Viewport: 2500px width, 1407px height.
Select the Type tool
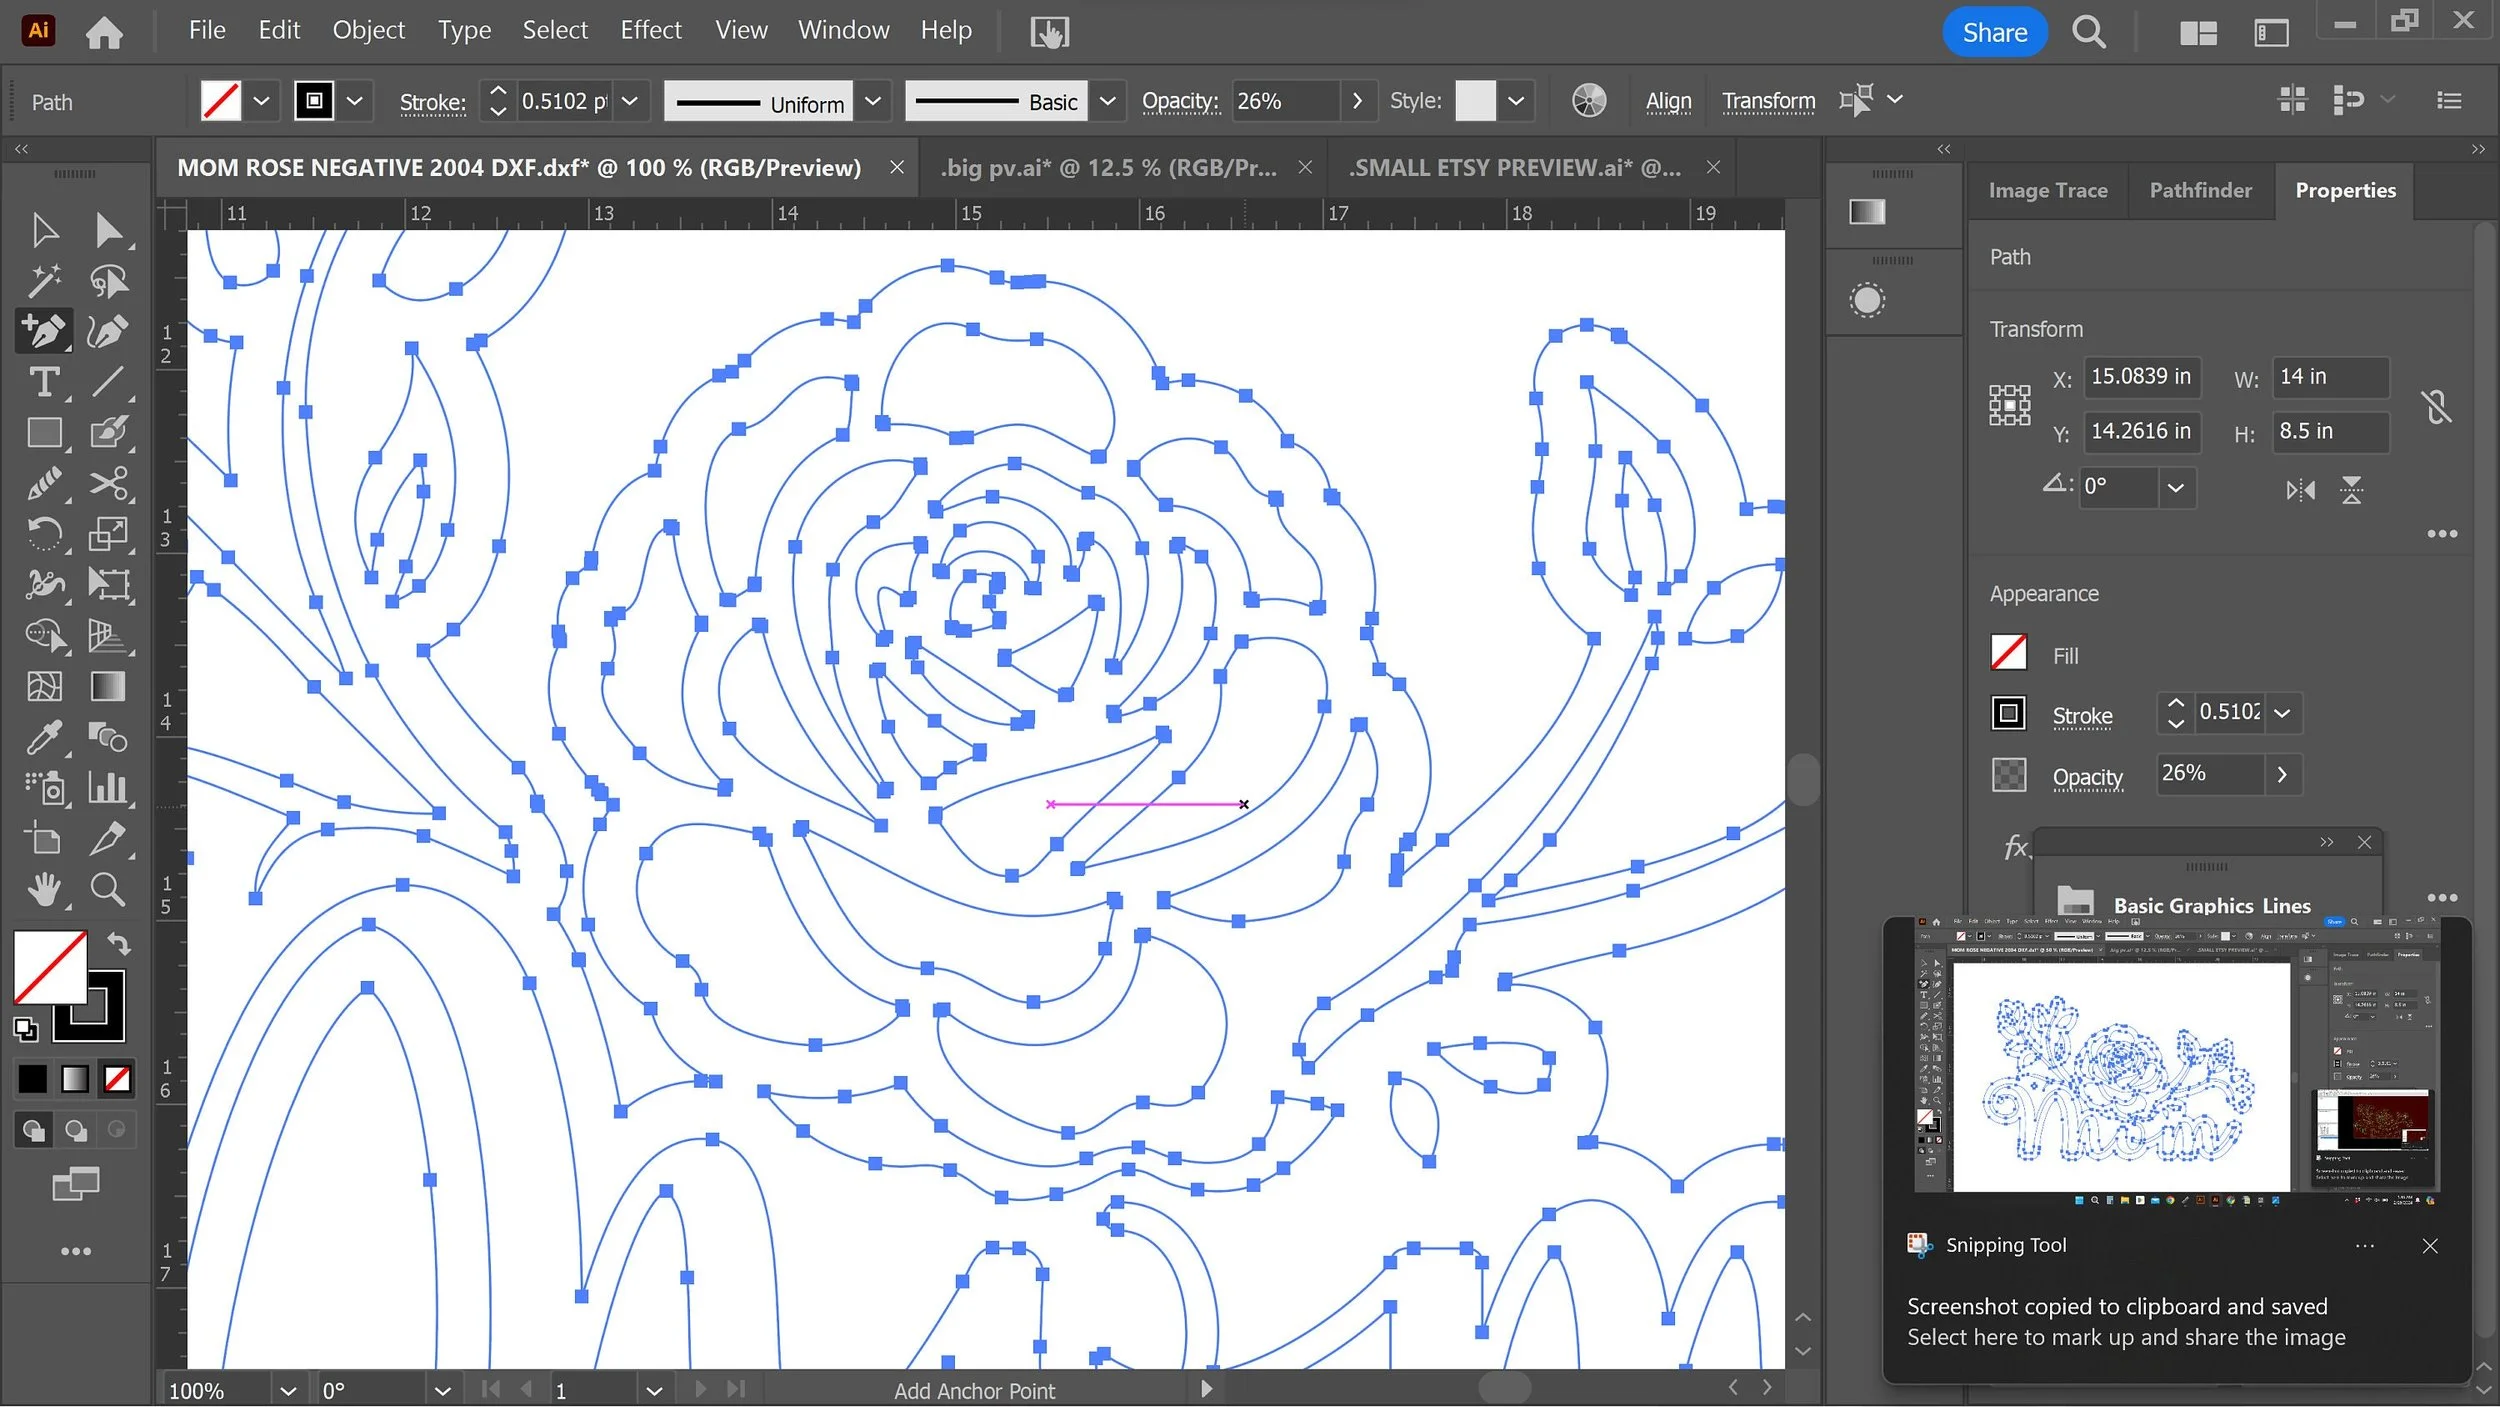[x=43, y=382]
